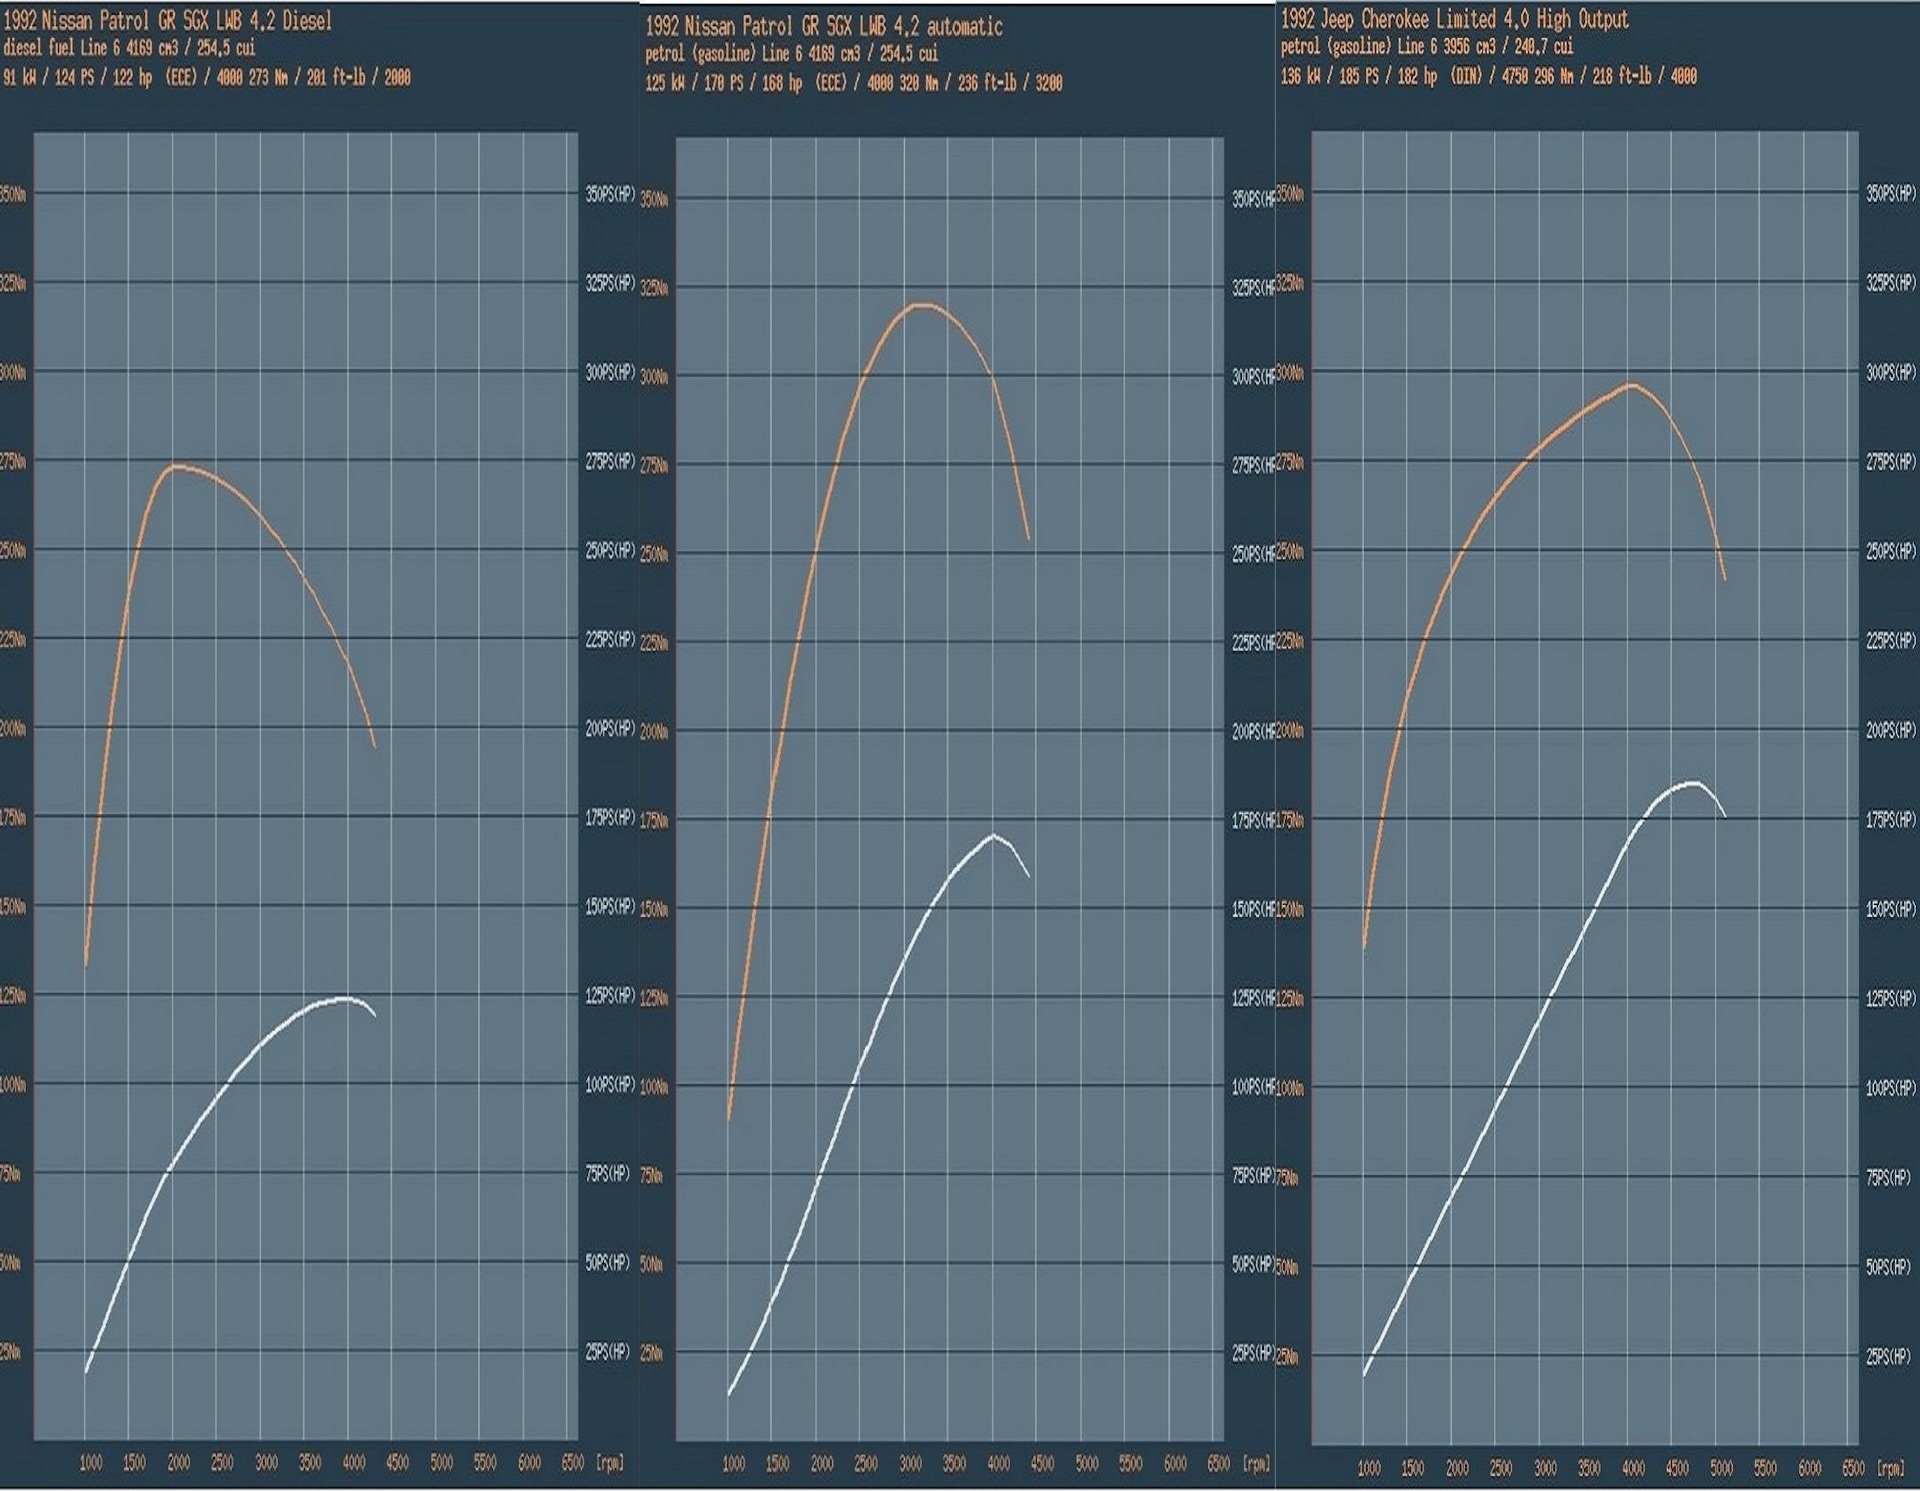Click the 25PS(HP) label right of Diesel chart
The height and width of the screenshot is (1491, 1920).
tap(607, 1352)
